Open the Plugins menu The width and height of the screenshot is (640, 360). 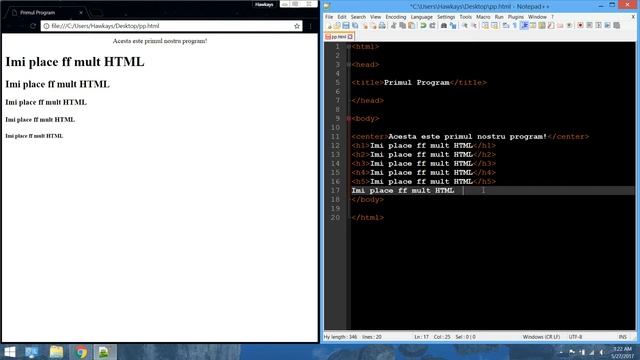[x=516, y=17]
